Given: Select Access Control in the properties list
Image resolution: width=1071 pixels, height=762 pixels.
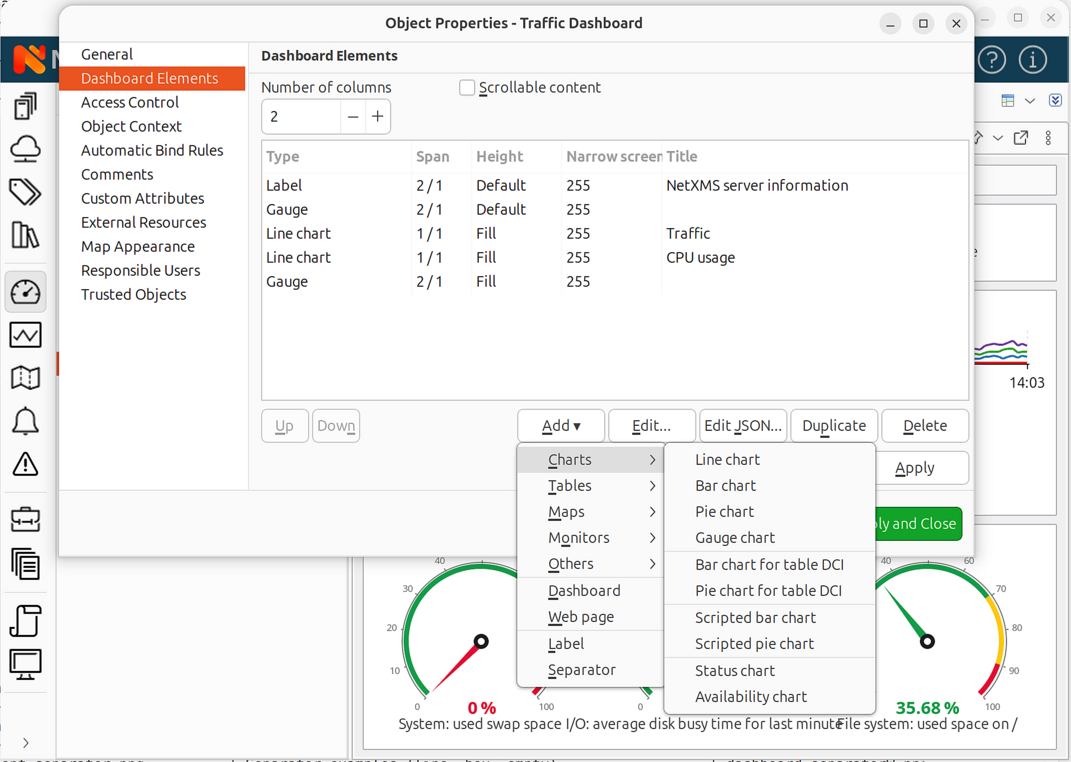Looking at the screenshot, I should 130,102.
